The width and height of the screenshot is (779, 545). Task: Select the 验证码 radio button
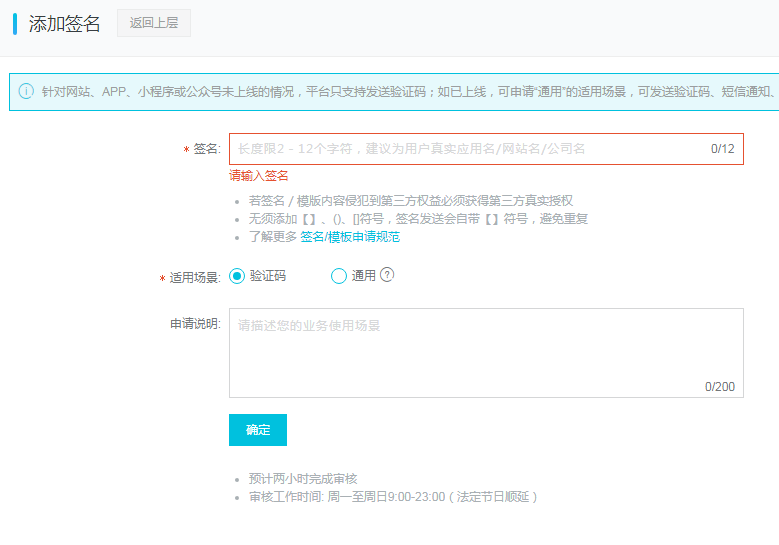[237, 276]
